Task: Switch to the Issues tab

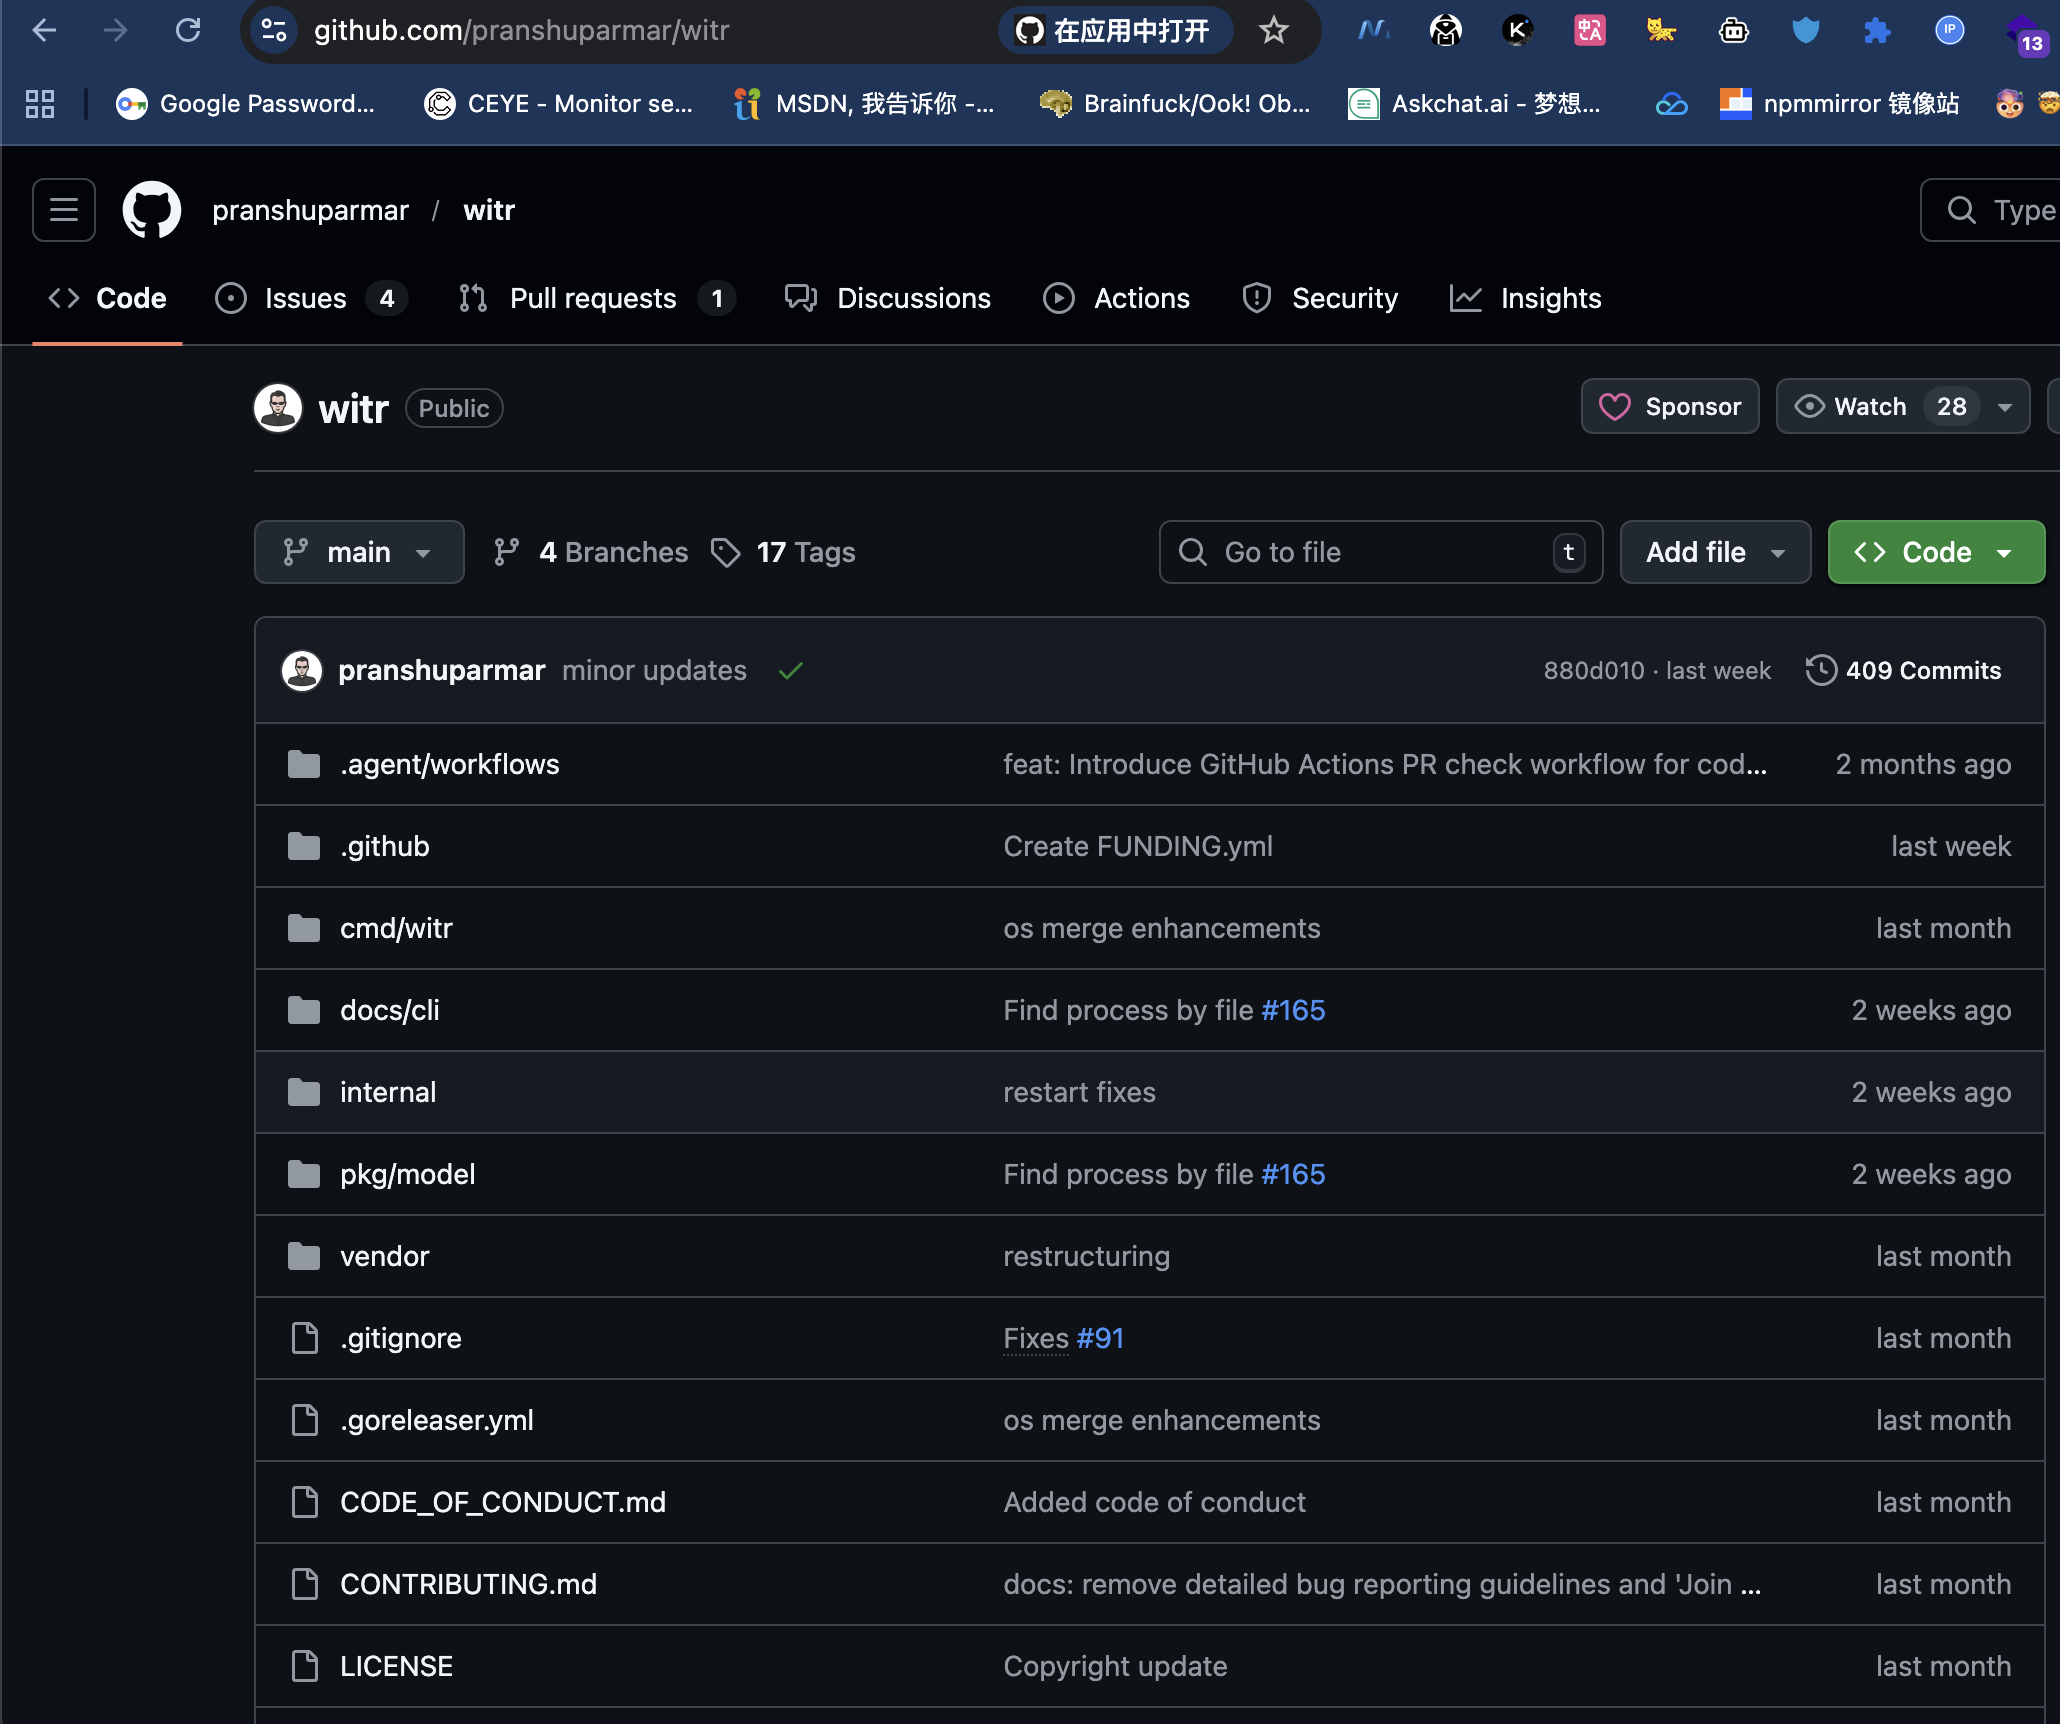Action: (x=305, y=298)
